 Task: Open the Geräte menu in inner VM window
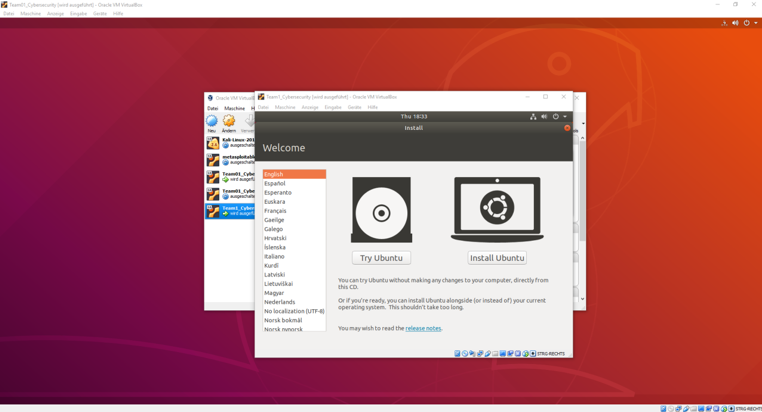[x=354, y=107]
